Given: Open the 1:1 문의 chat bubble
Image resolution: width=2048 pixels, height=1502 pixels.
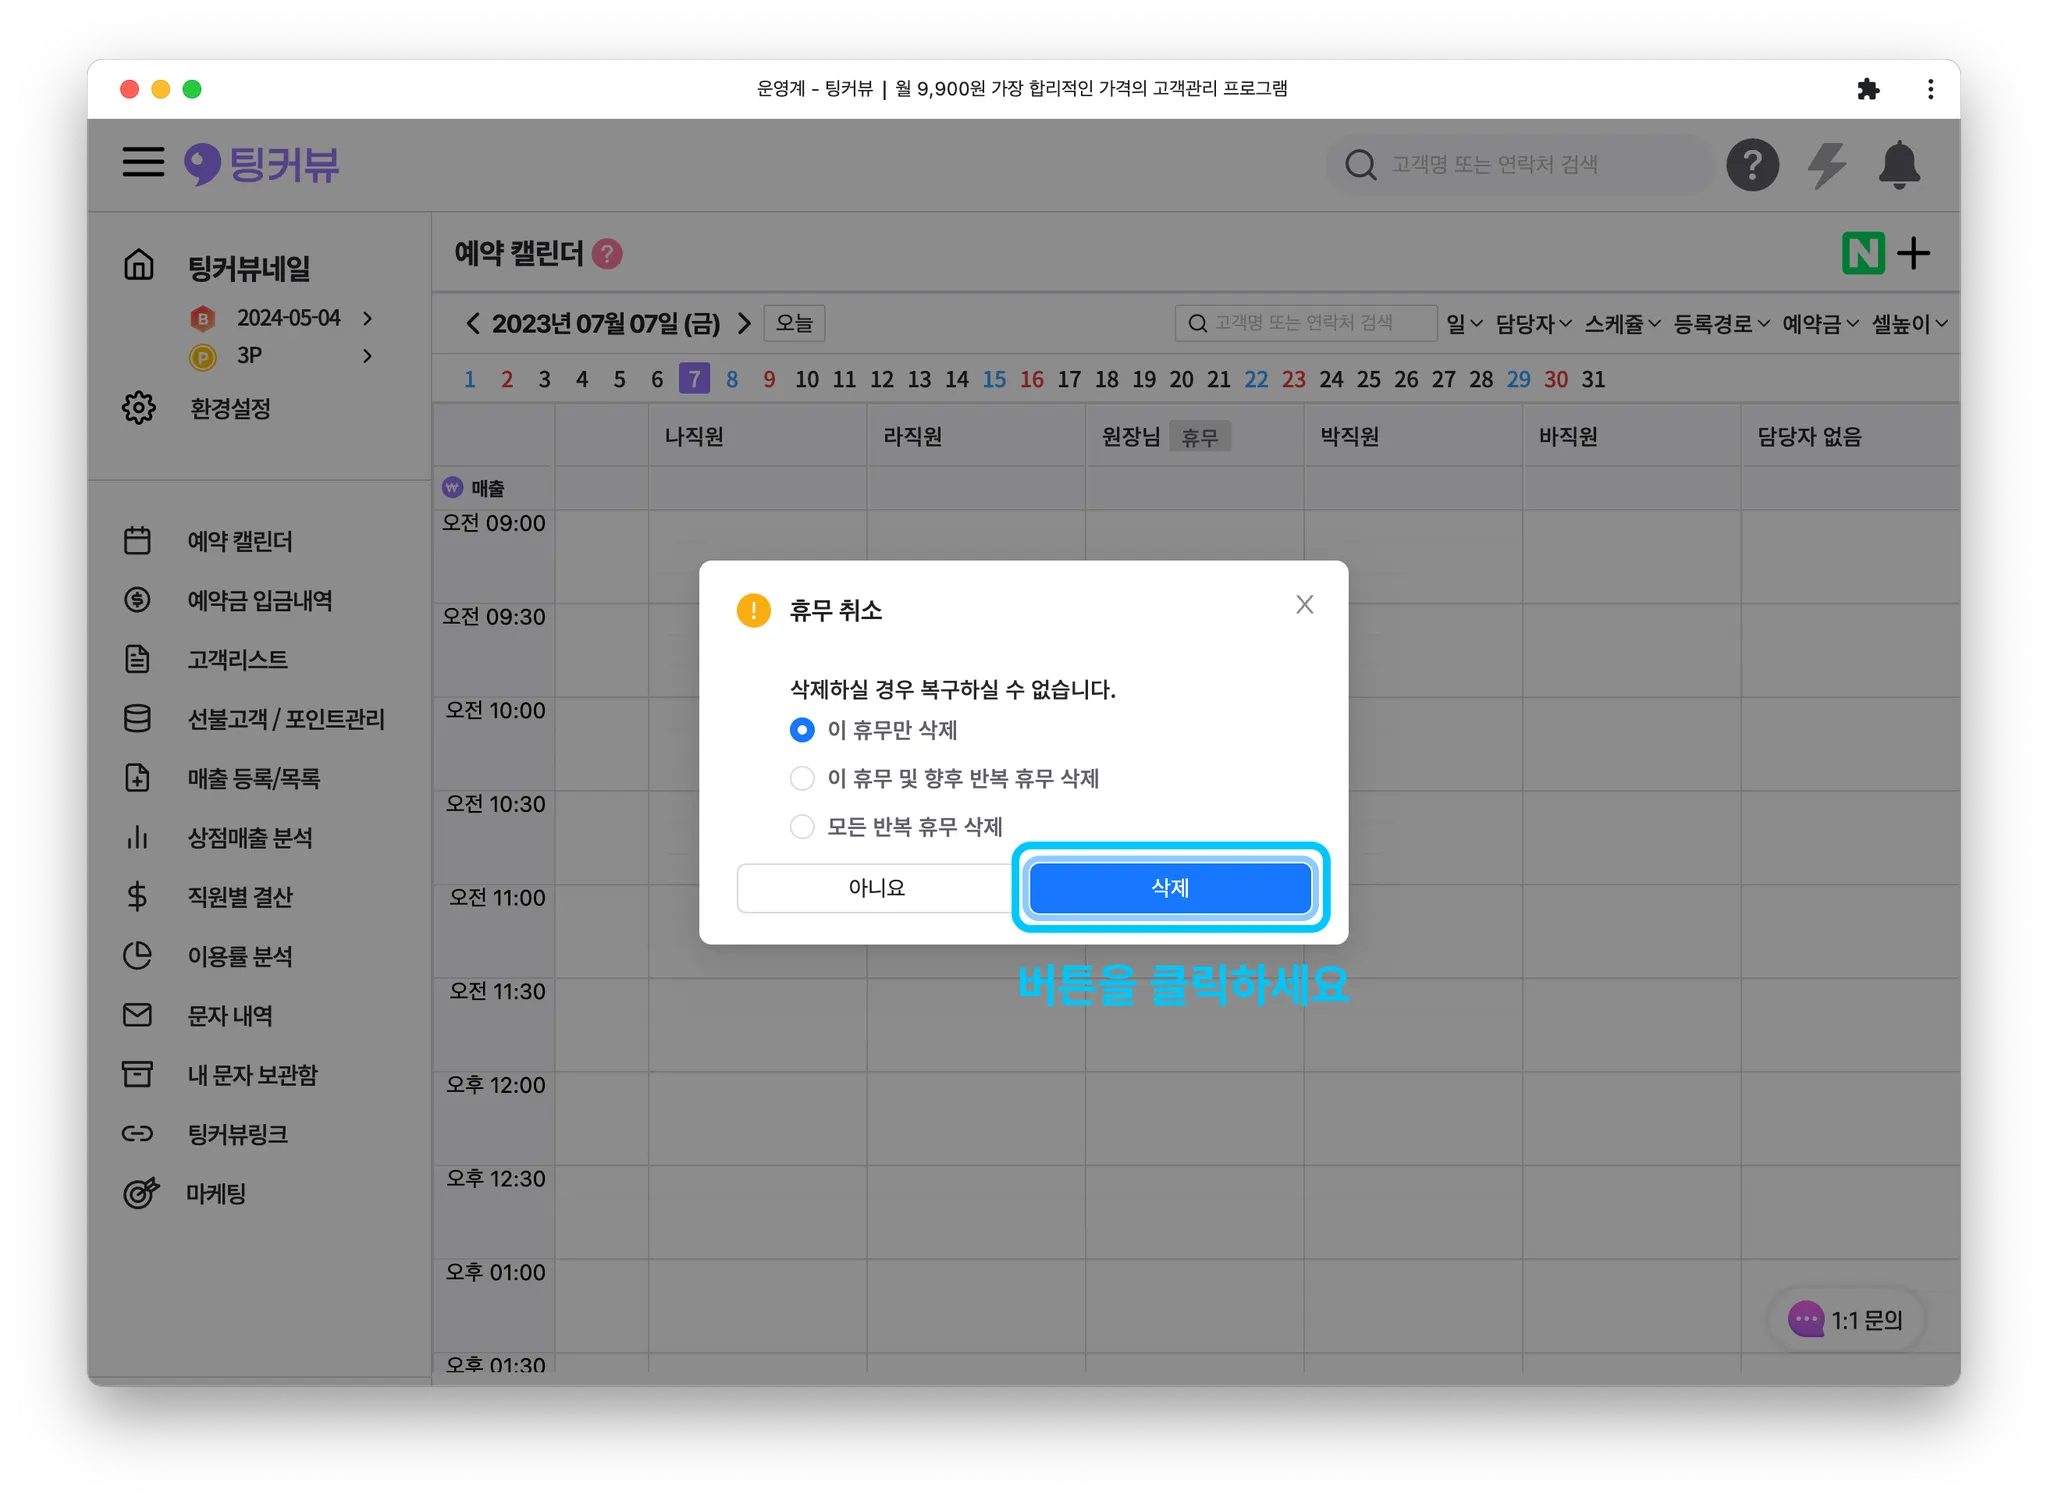Looking at the screenshot, I should (1846, 1320).
